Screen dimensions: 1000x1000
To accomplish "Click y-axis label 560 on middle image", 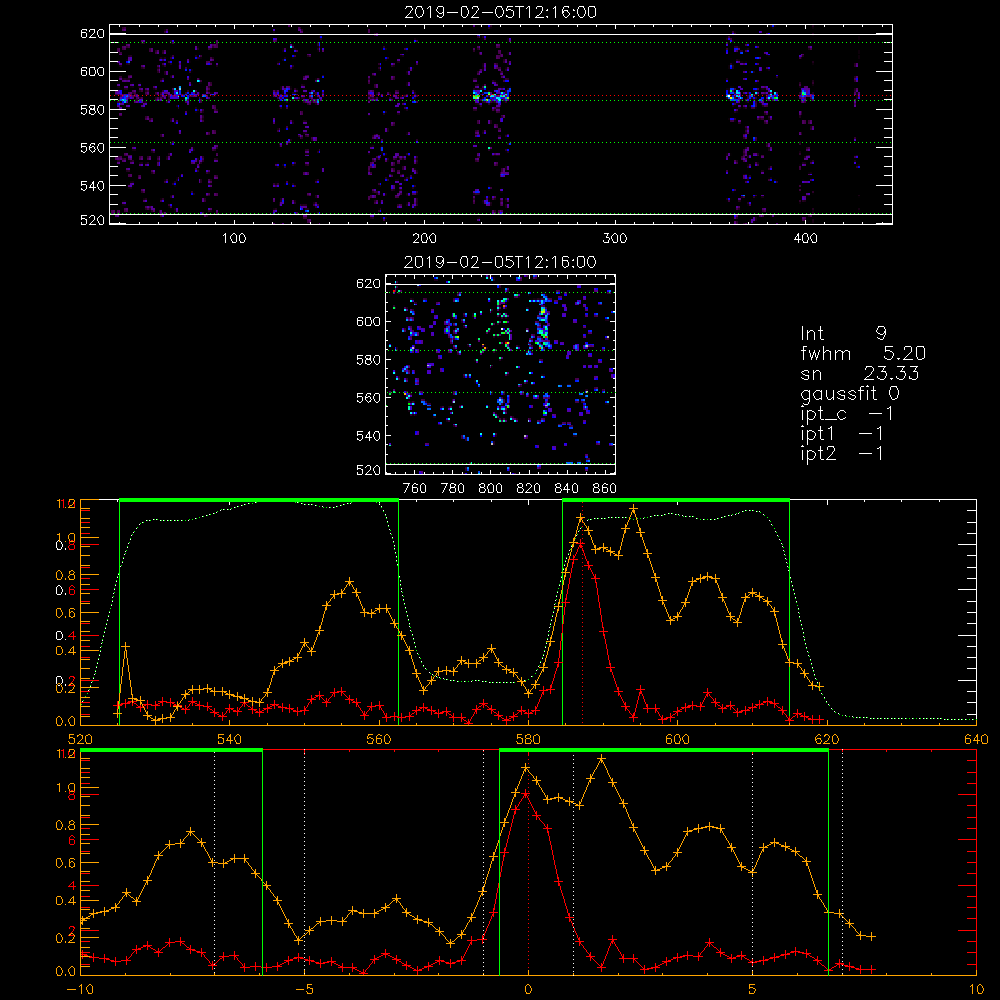I will click(368, 398).
